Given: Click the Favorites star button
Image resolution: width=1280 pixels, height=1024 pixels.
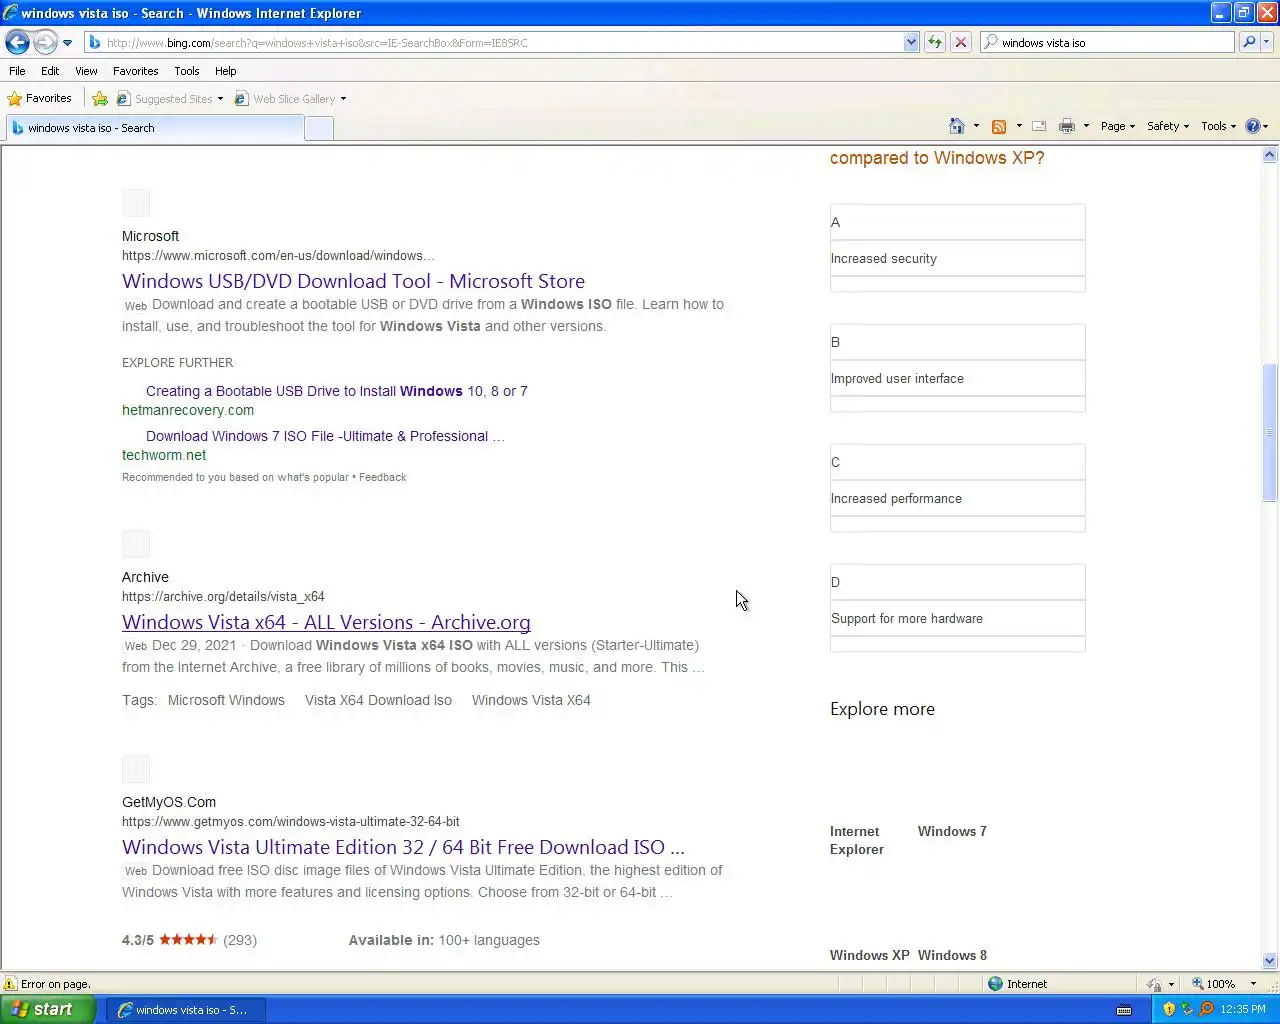Looking at the screenshot, I should pos(40,98).
